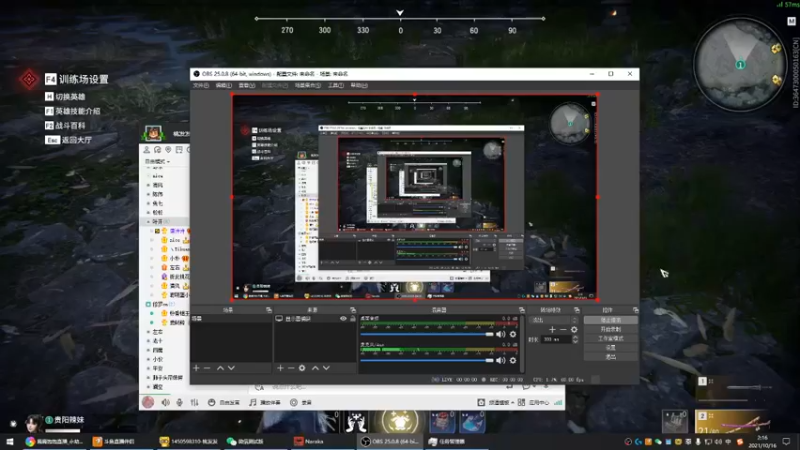Move the source up with the arrow icon

click(x=315, y=368)
